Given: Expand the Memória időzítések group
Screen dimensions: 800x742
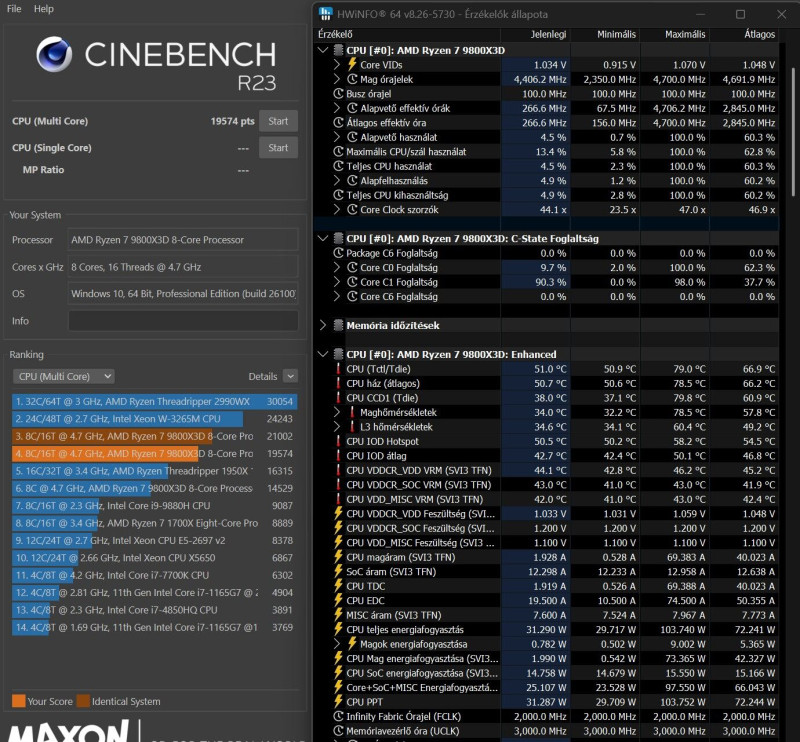Looking at the screenshot, I should (x=322, y=325).
